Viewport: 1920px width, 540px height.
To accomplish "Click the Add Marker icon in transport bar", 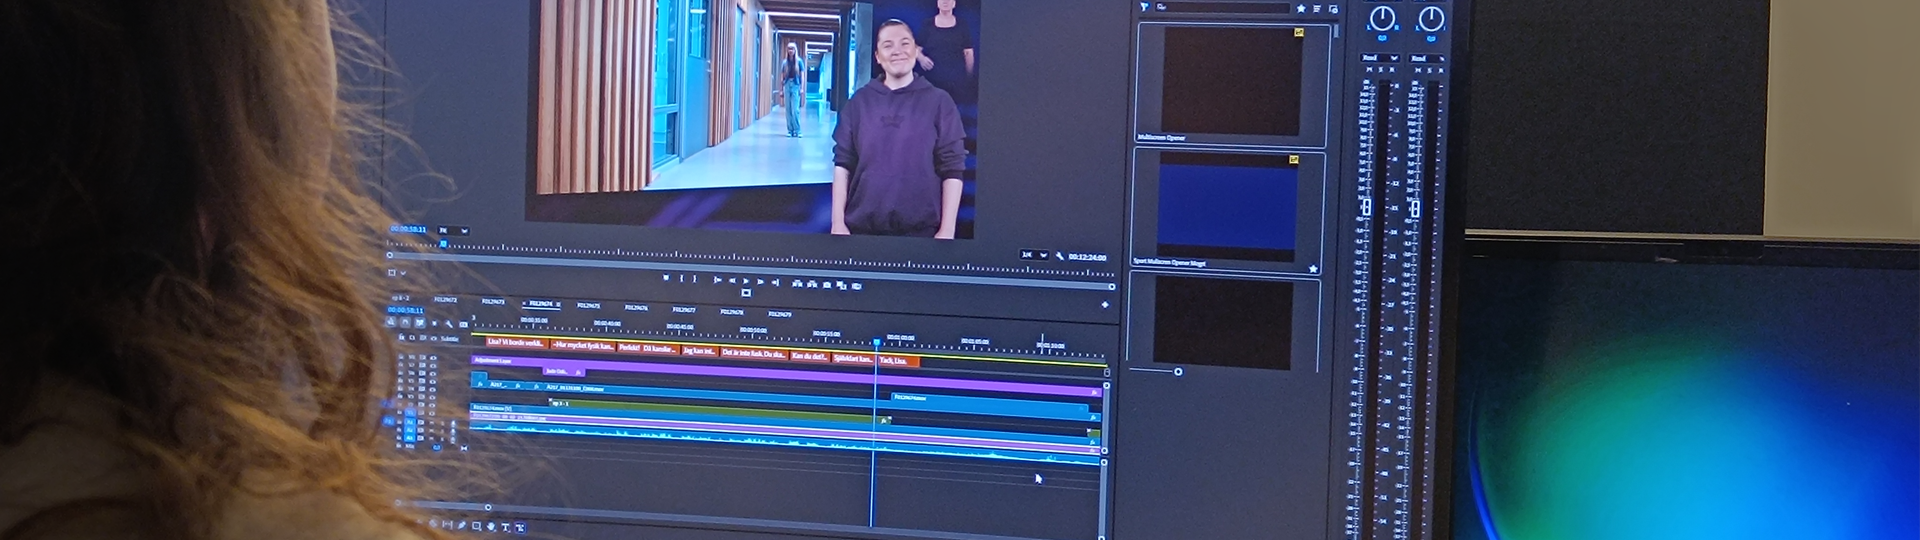I will pyautogui.click(x=666, y=278).
